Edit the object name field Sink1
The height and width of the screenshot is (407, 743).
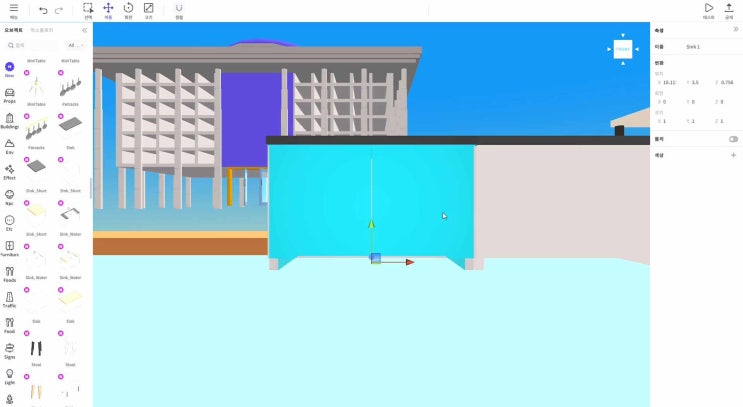710,47
